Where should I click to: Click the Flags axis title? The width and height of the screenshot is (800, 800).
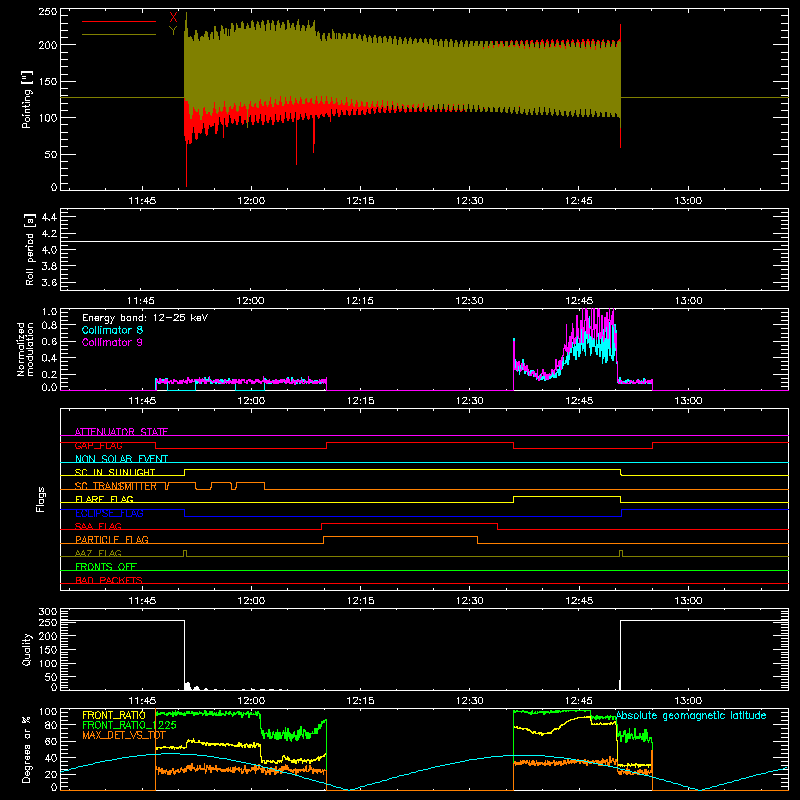[x=40, y=499]
